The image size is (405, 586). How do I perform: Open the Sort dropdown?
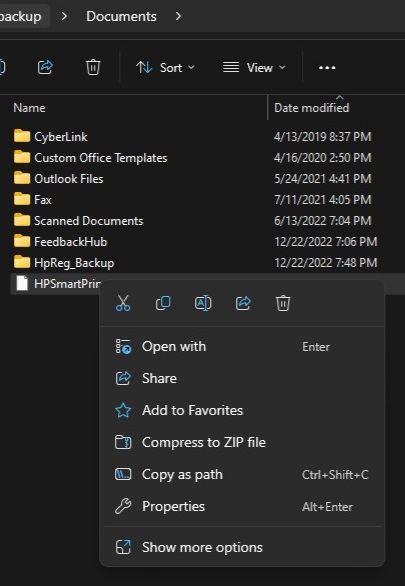166,68
